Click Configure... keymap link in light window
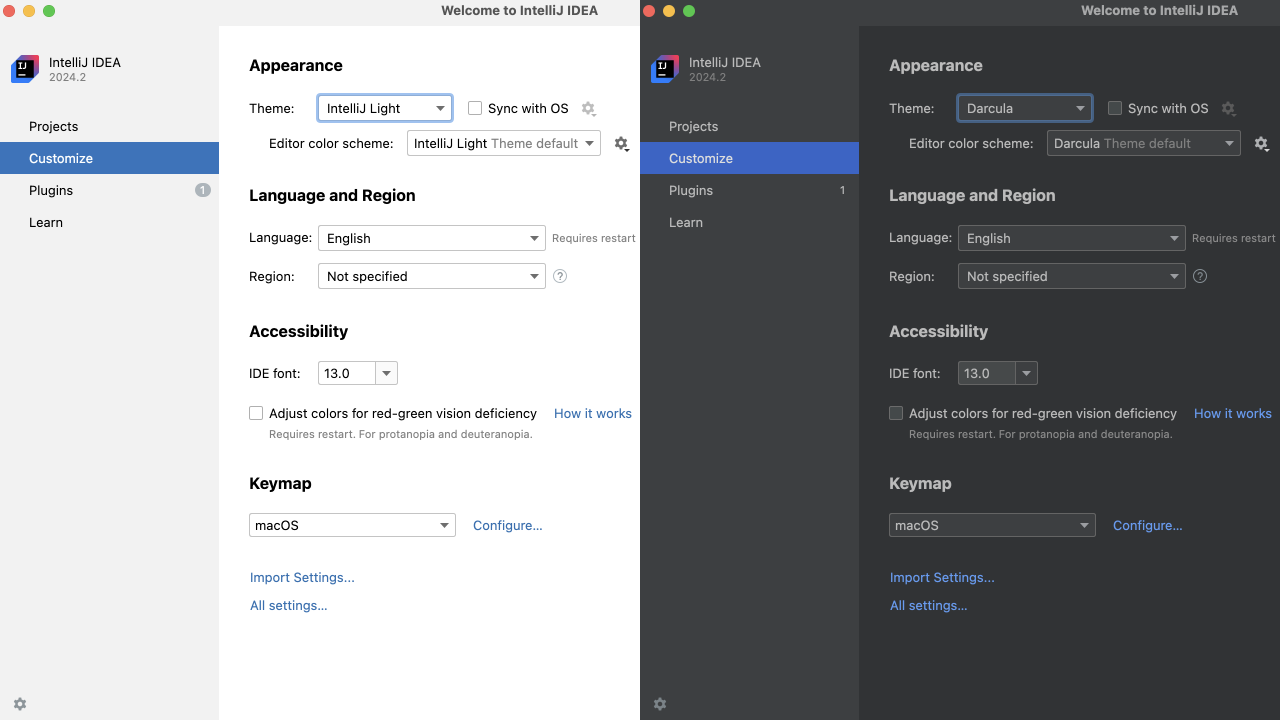Screen dimensions: 1280x720 click(x=508, y=525)
